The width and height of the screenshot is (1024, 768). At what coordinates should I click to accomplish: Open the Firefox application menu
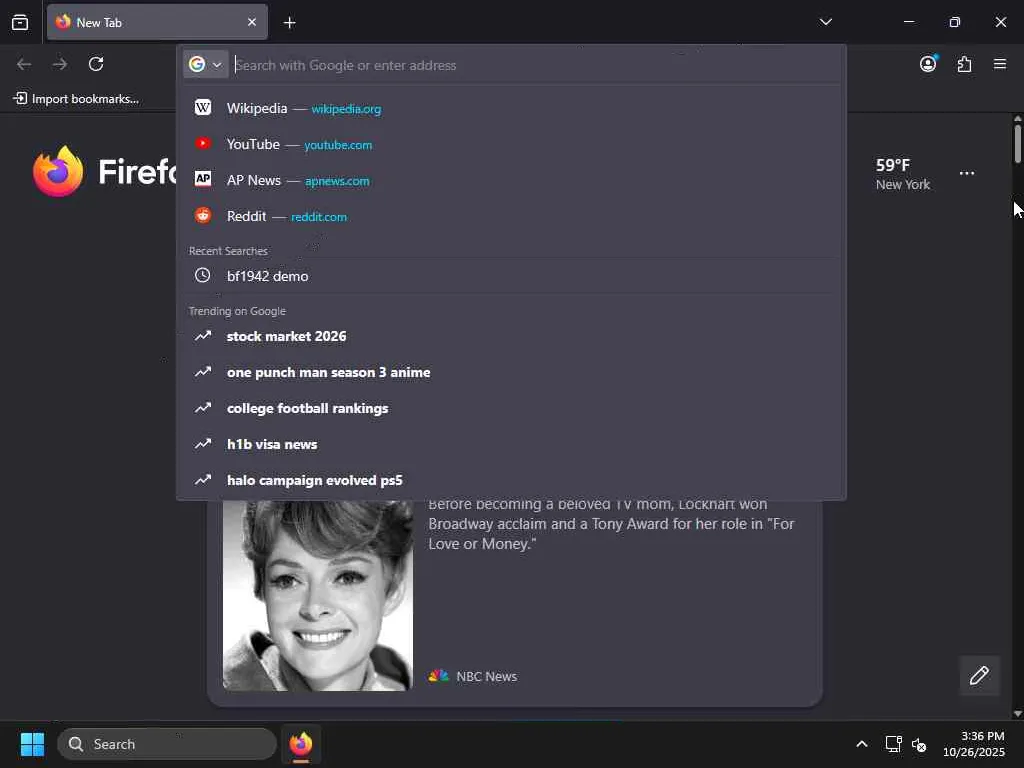pyautogui.click(x=1000, y=64)
